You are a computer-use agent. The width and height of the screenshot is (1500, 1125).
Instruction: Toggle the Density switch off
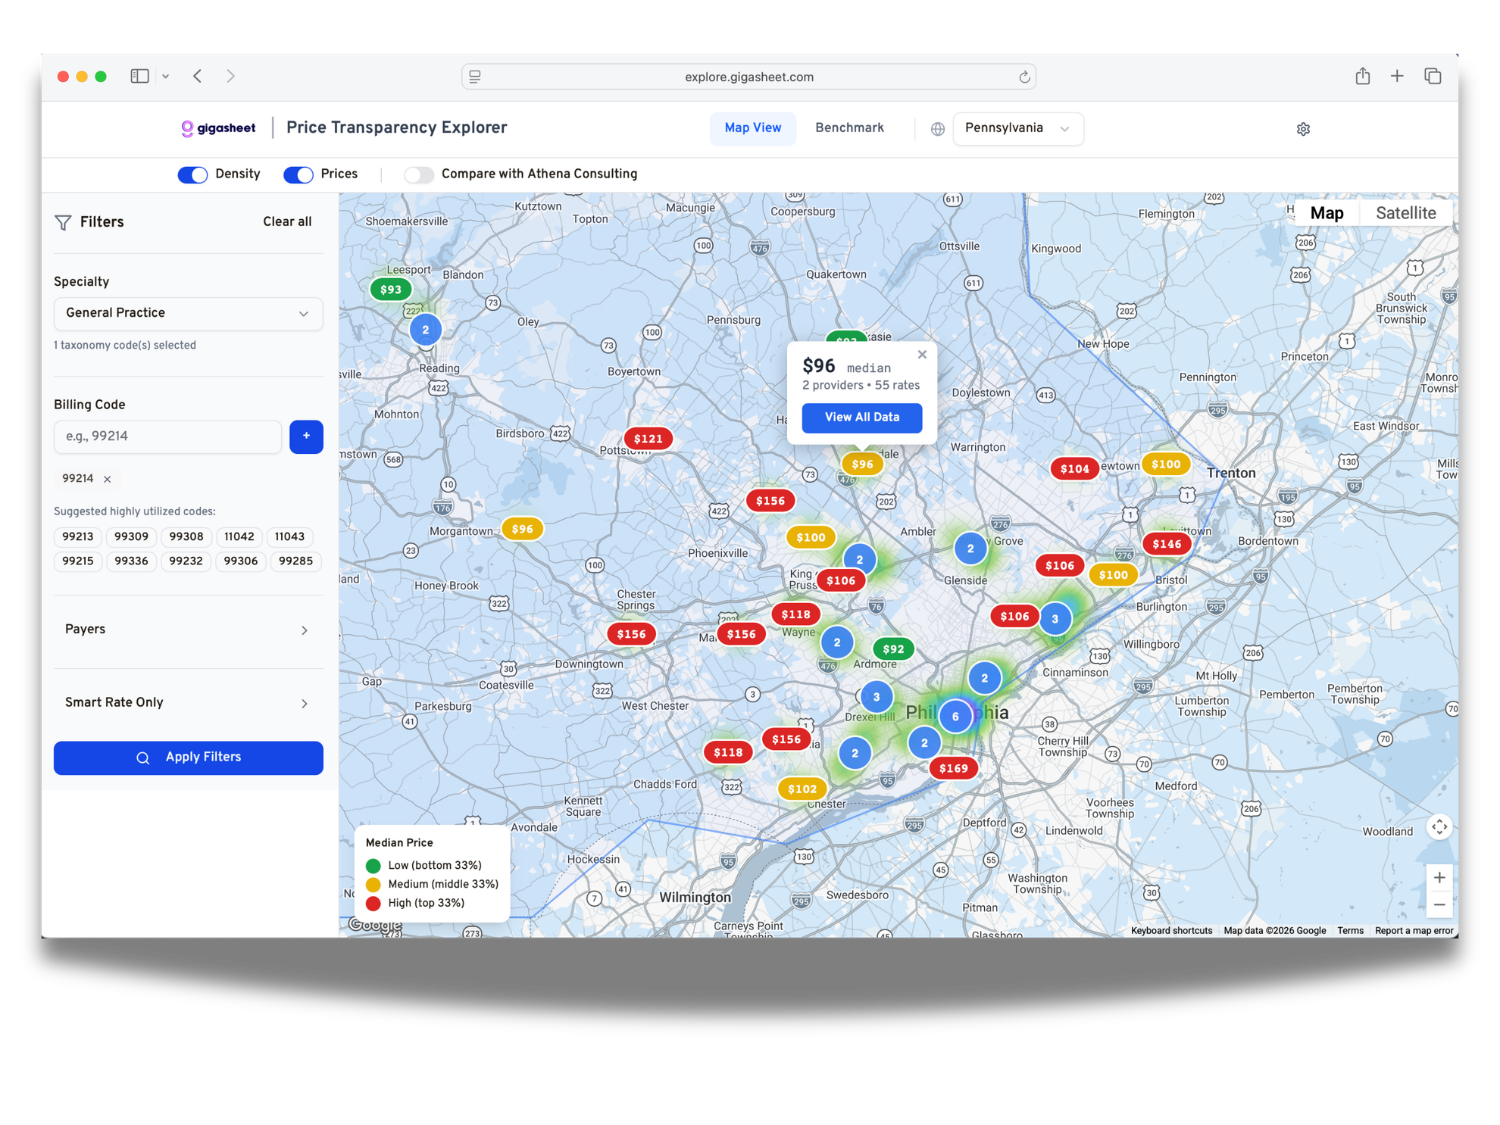[x=193, y=175]
